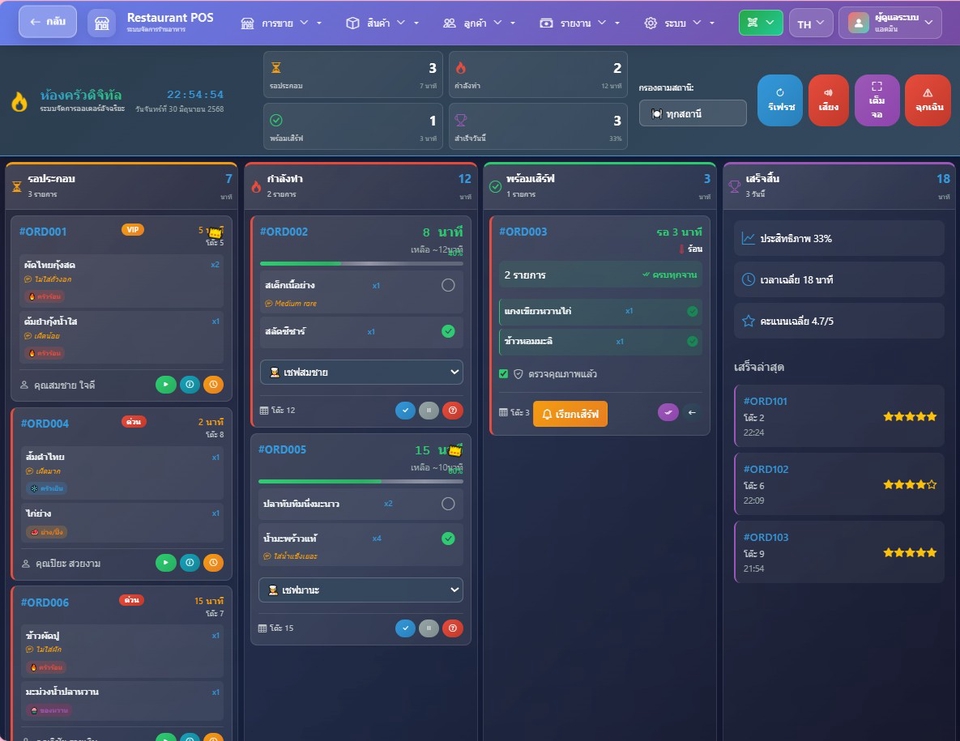960x741 pixels.
Task: Click the red help button on ORD005
Action: coord(453,628)
